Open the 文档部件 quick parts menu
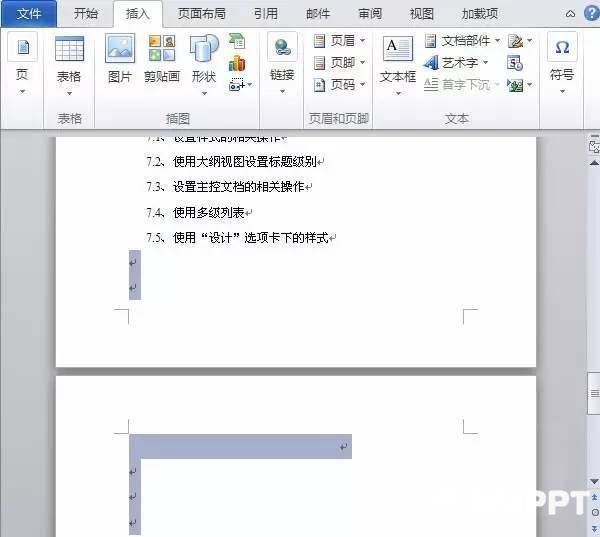 click(462, 41)
